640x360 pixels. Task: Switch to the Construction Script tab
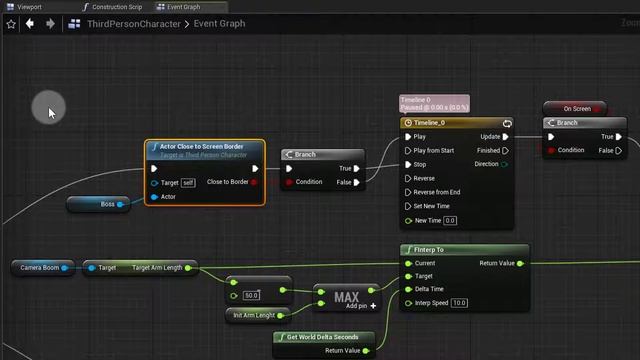click(112, 7)
